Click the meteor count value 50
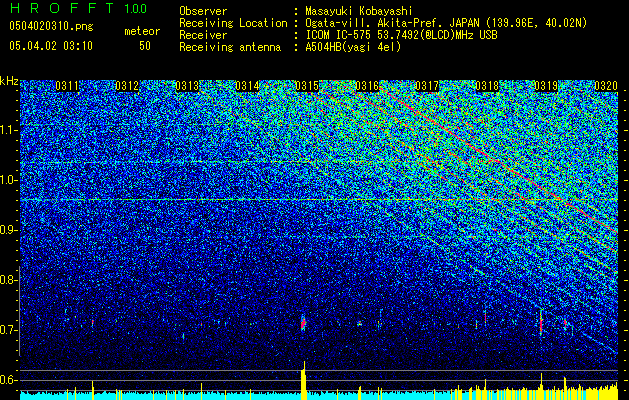 145,46
